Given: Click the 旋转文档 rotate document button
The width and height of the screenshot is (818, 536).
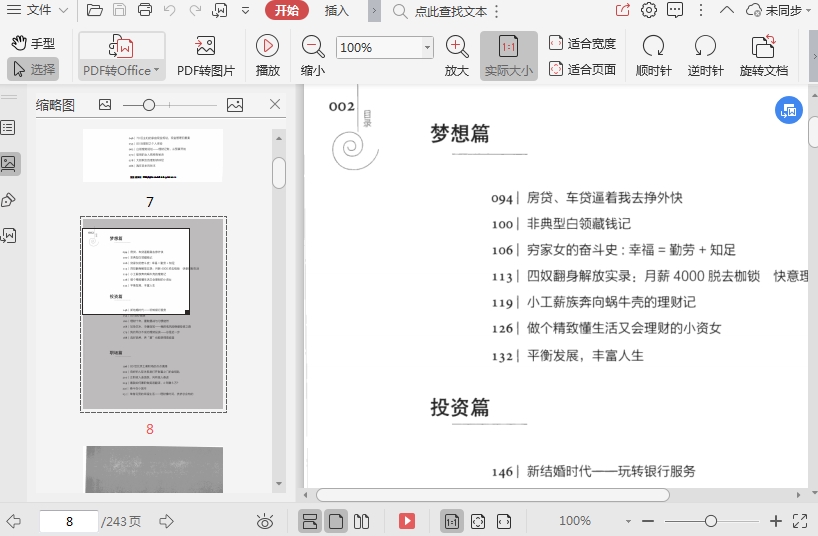Looking at the screenshot, I should click(x=764, y=56).
